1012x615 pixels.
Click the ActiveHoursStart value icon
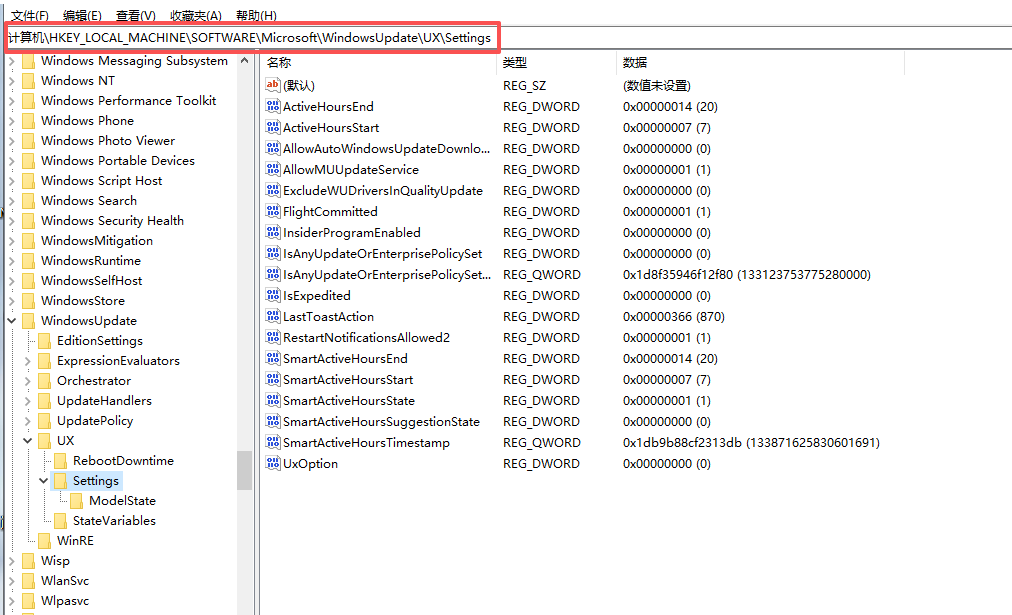click(273, 127)
